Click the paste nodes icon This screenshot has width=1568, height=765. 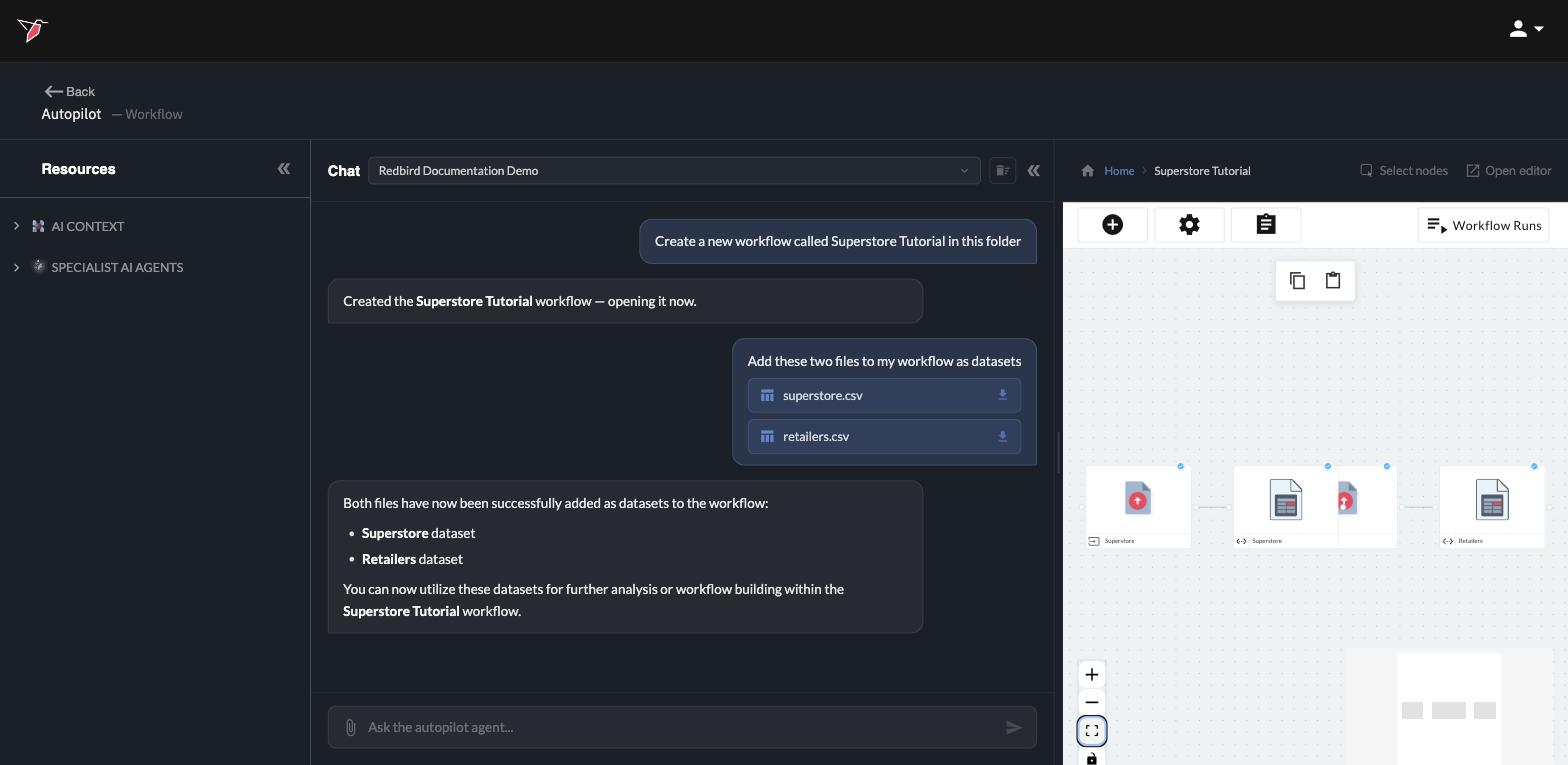1333,281
